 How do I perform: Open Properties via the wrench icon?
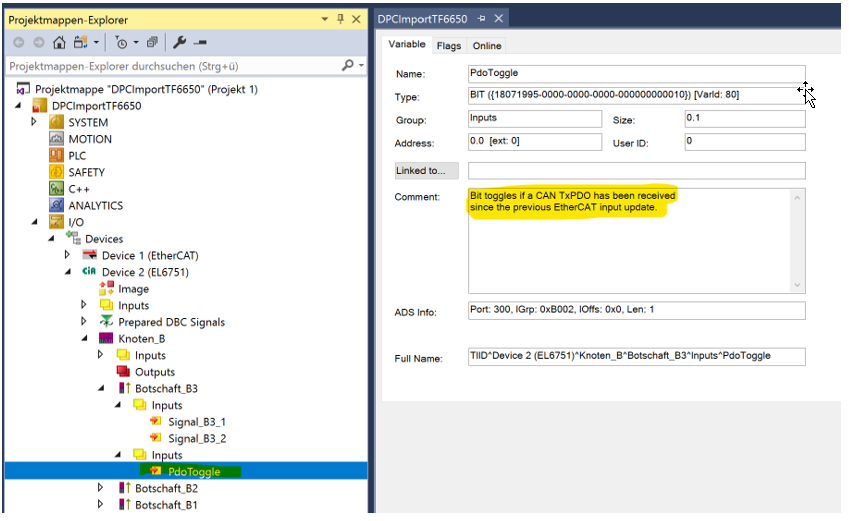(179, 42)
